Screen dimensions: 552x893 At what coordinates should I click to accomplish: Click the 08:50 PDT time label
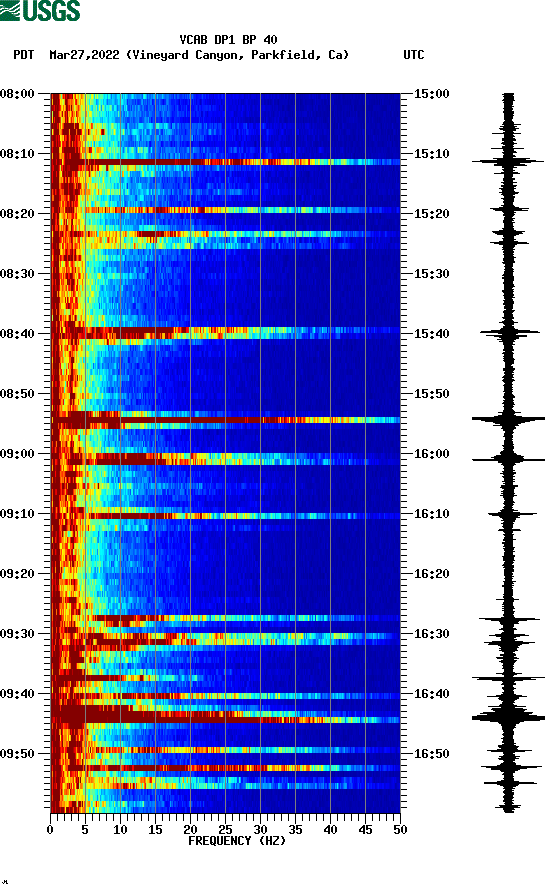point(17,394)
